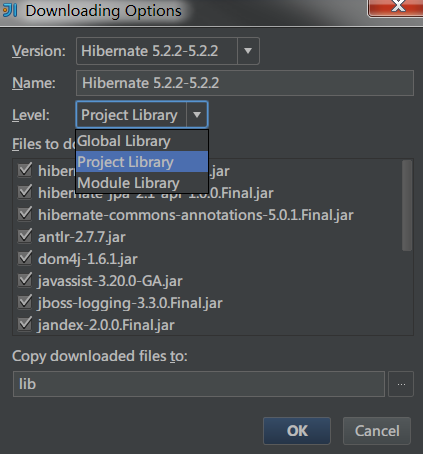Click the Cancel button
Screen dimensions: 423x454
pos(377,431)
